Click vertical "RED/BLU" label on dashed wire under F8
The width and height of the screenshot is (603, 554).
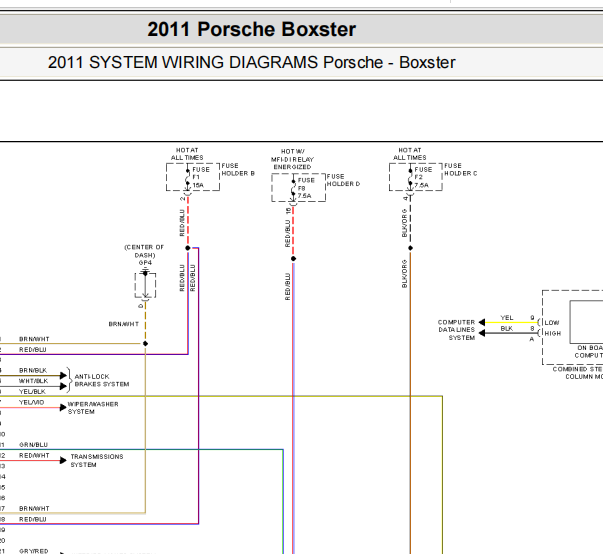coord(287,233)
